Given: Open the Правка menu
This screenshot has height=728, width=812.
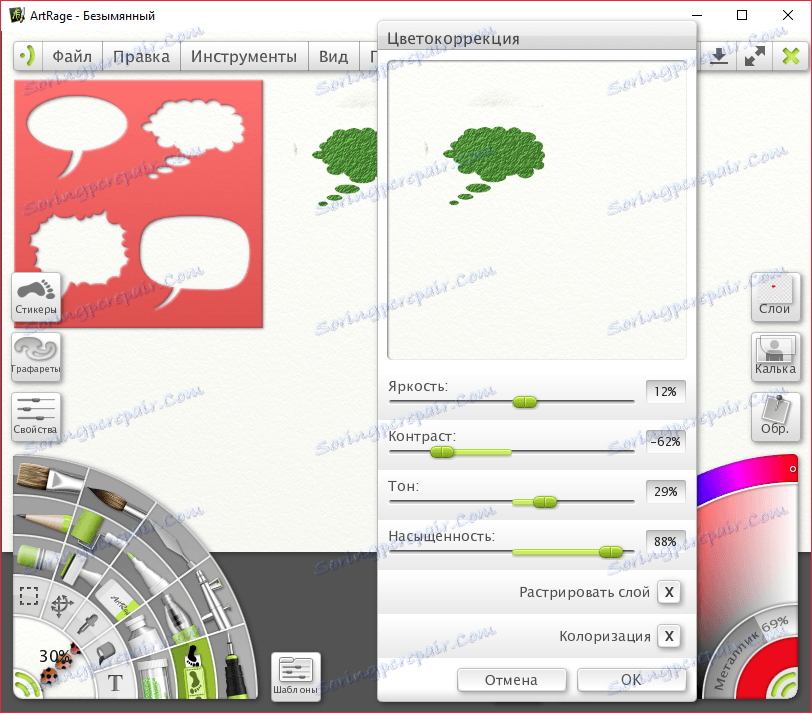Looking at the screenshot, I should 141,56.
